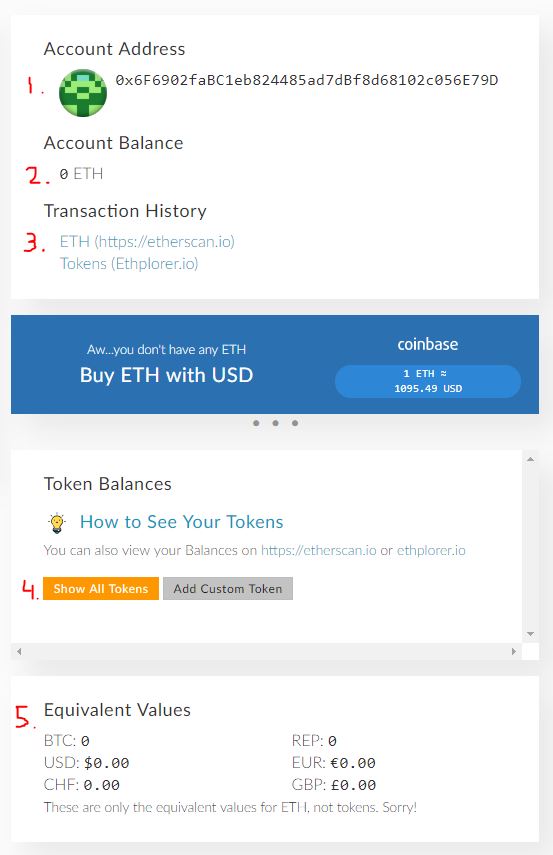
Task: Click the coinbase logo in the banner
Action: [x=428, y=344]
